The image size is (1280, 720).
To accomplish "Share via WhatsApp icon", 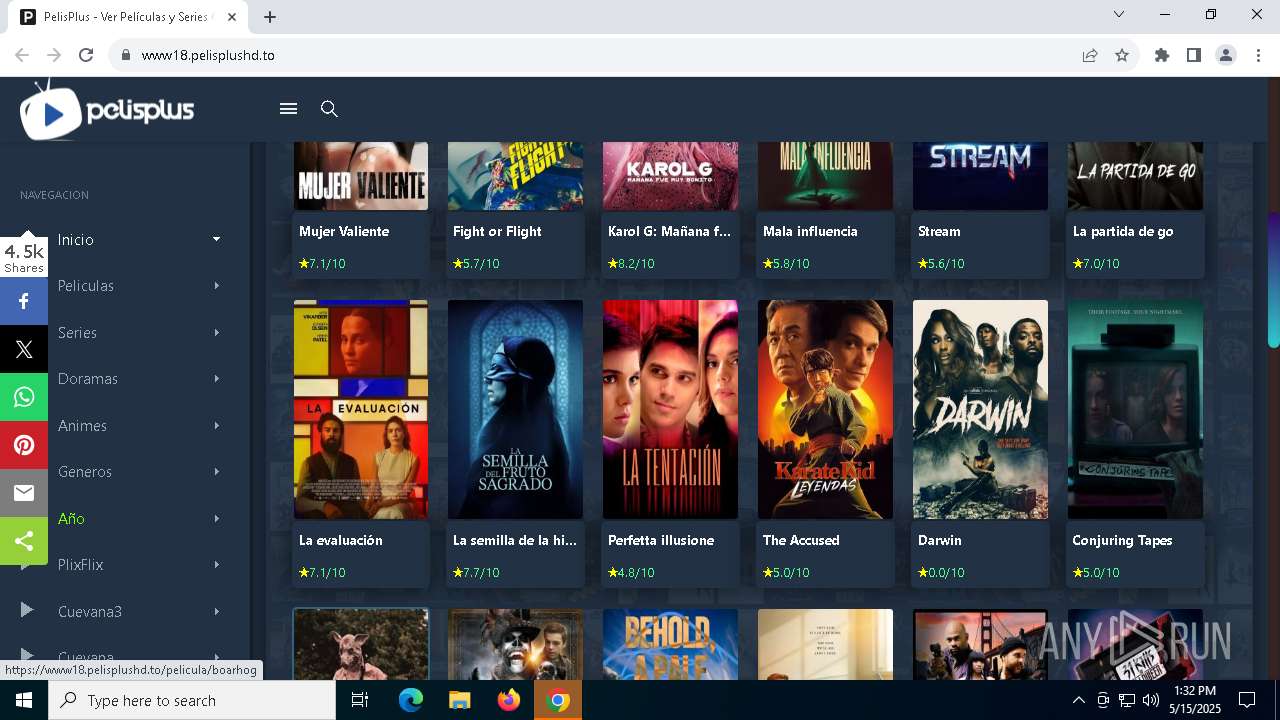I will pos(24,397).
